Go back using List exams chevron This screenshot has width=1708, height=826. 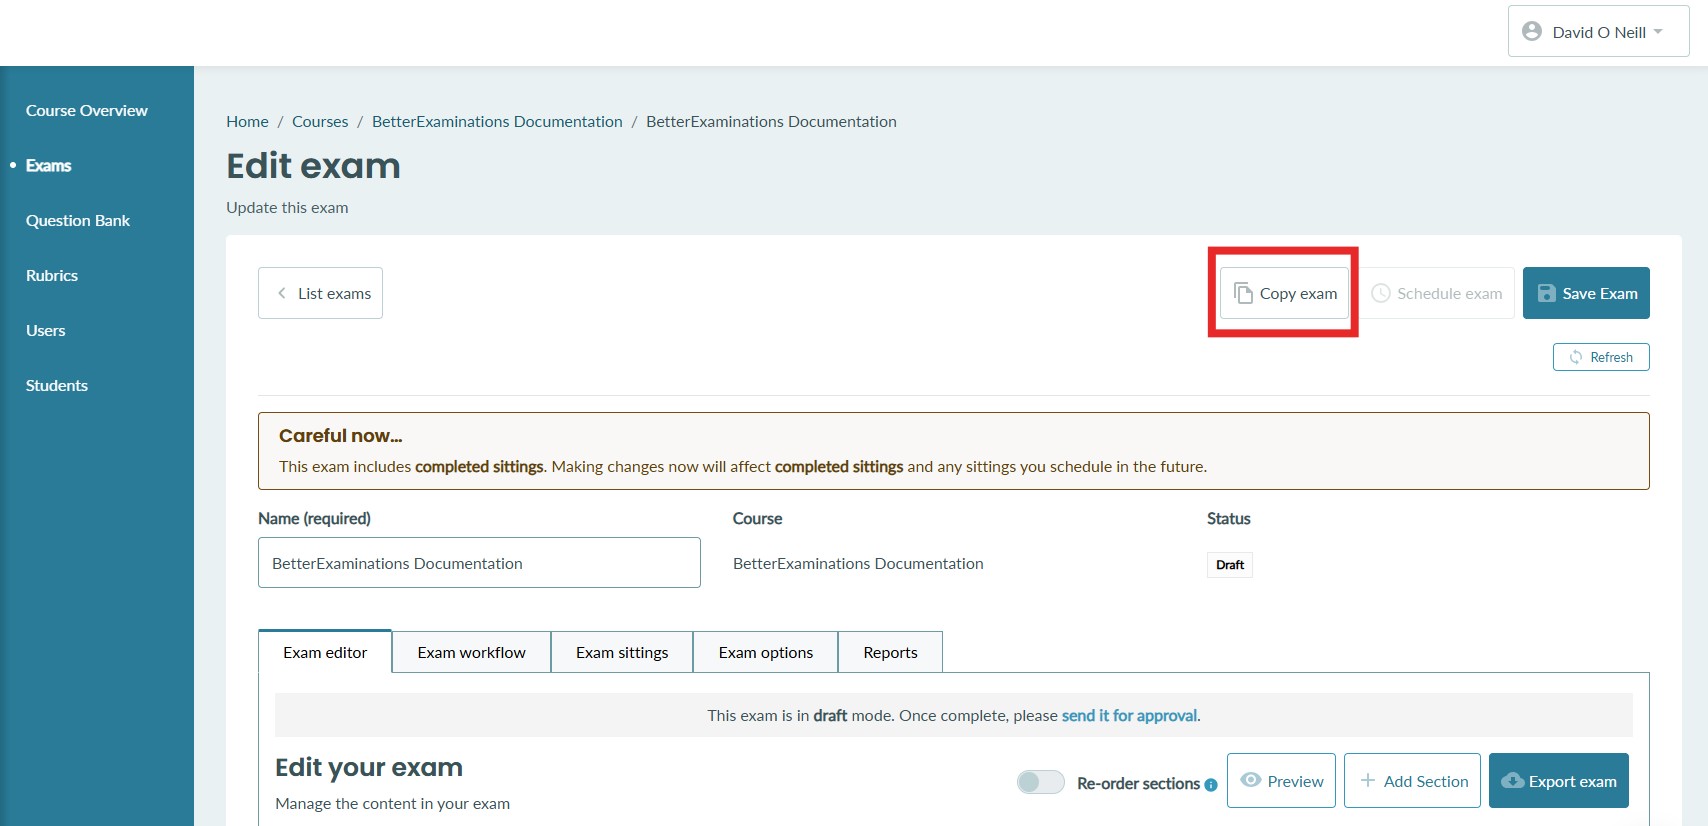282,293
